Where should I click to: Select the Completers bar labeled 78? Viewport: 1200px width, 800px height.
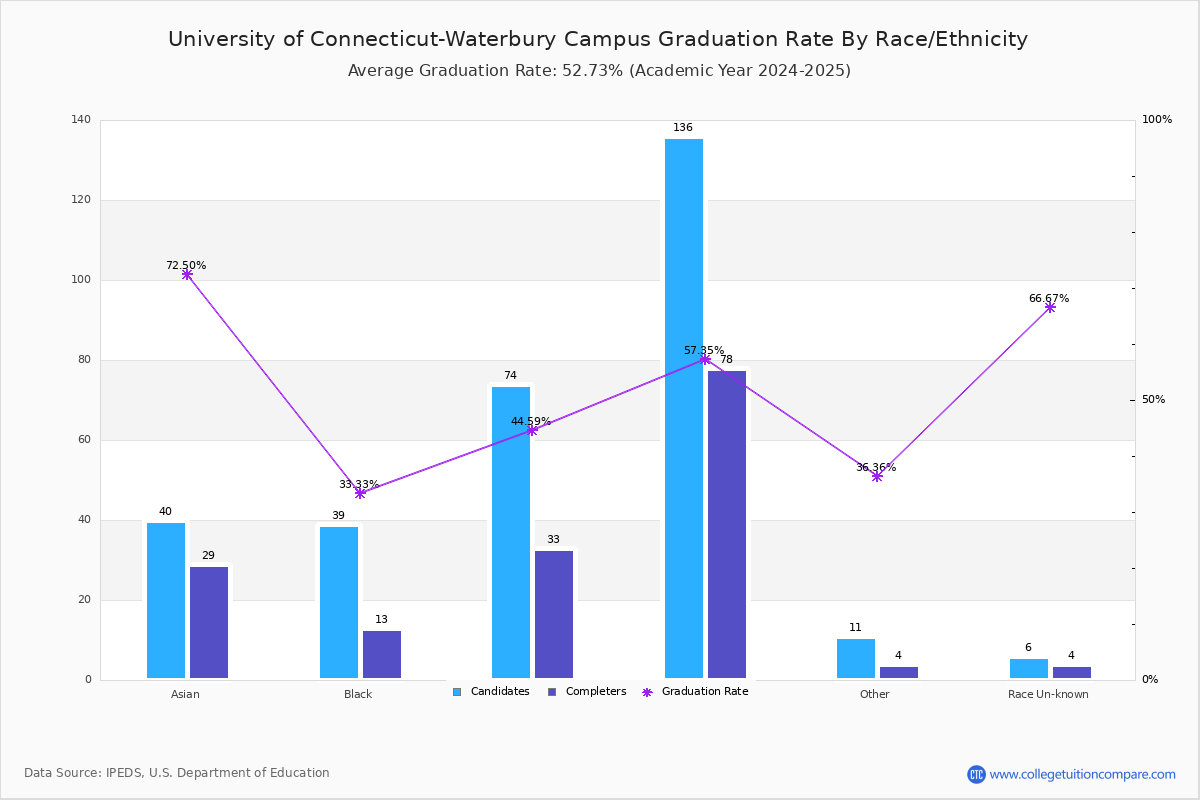(x=727, y=525)
